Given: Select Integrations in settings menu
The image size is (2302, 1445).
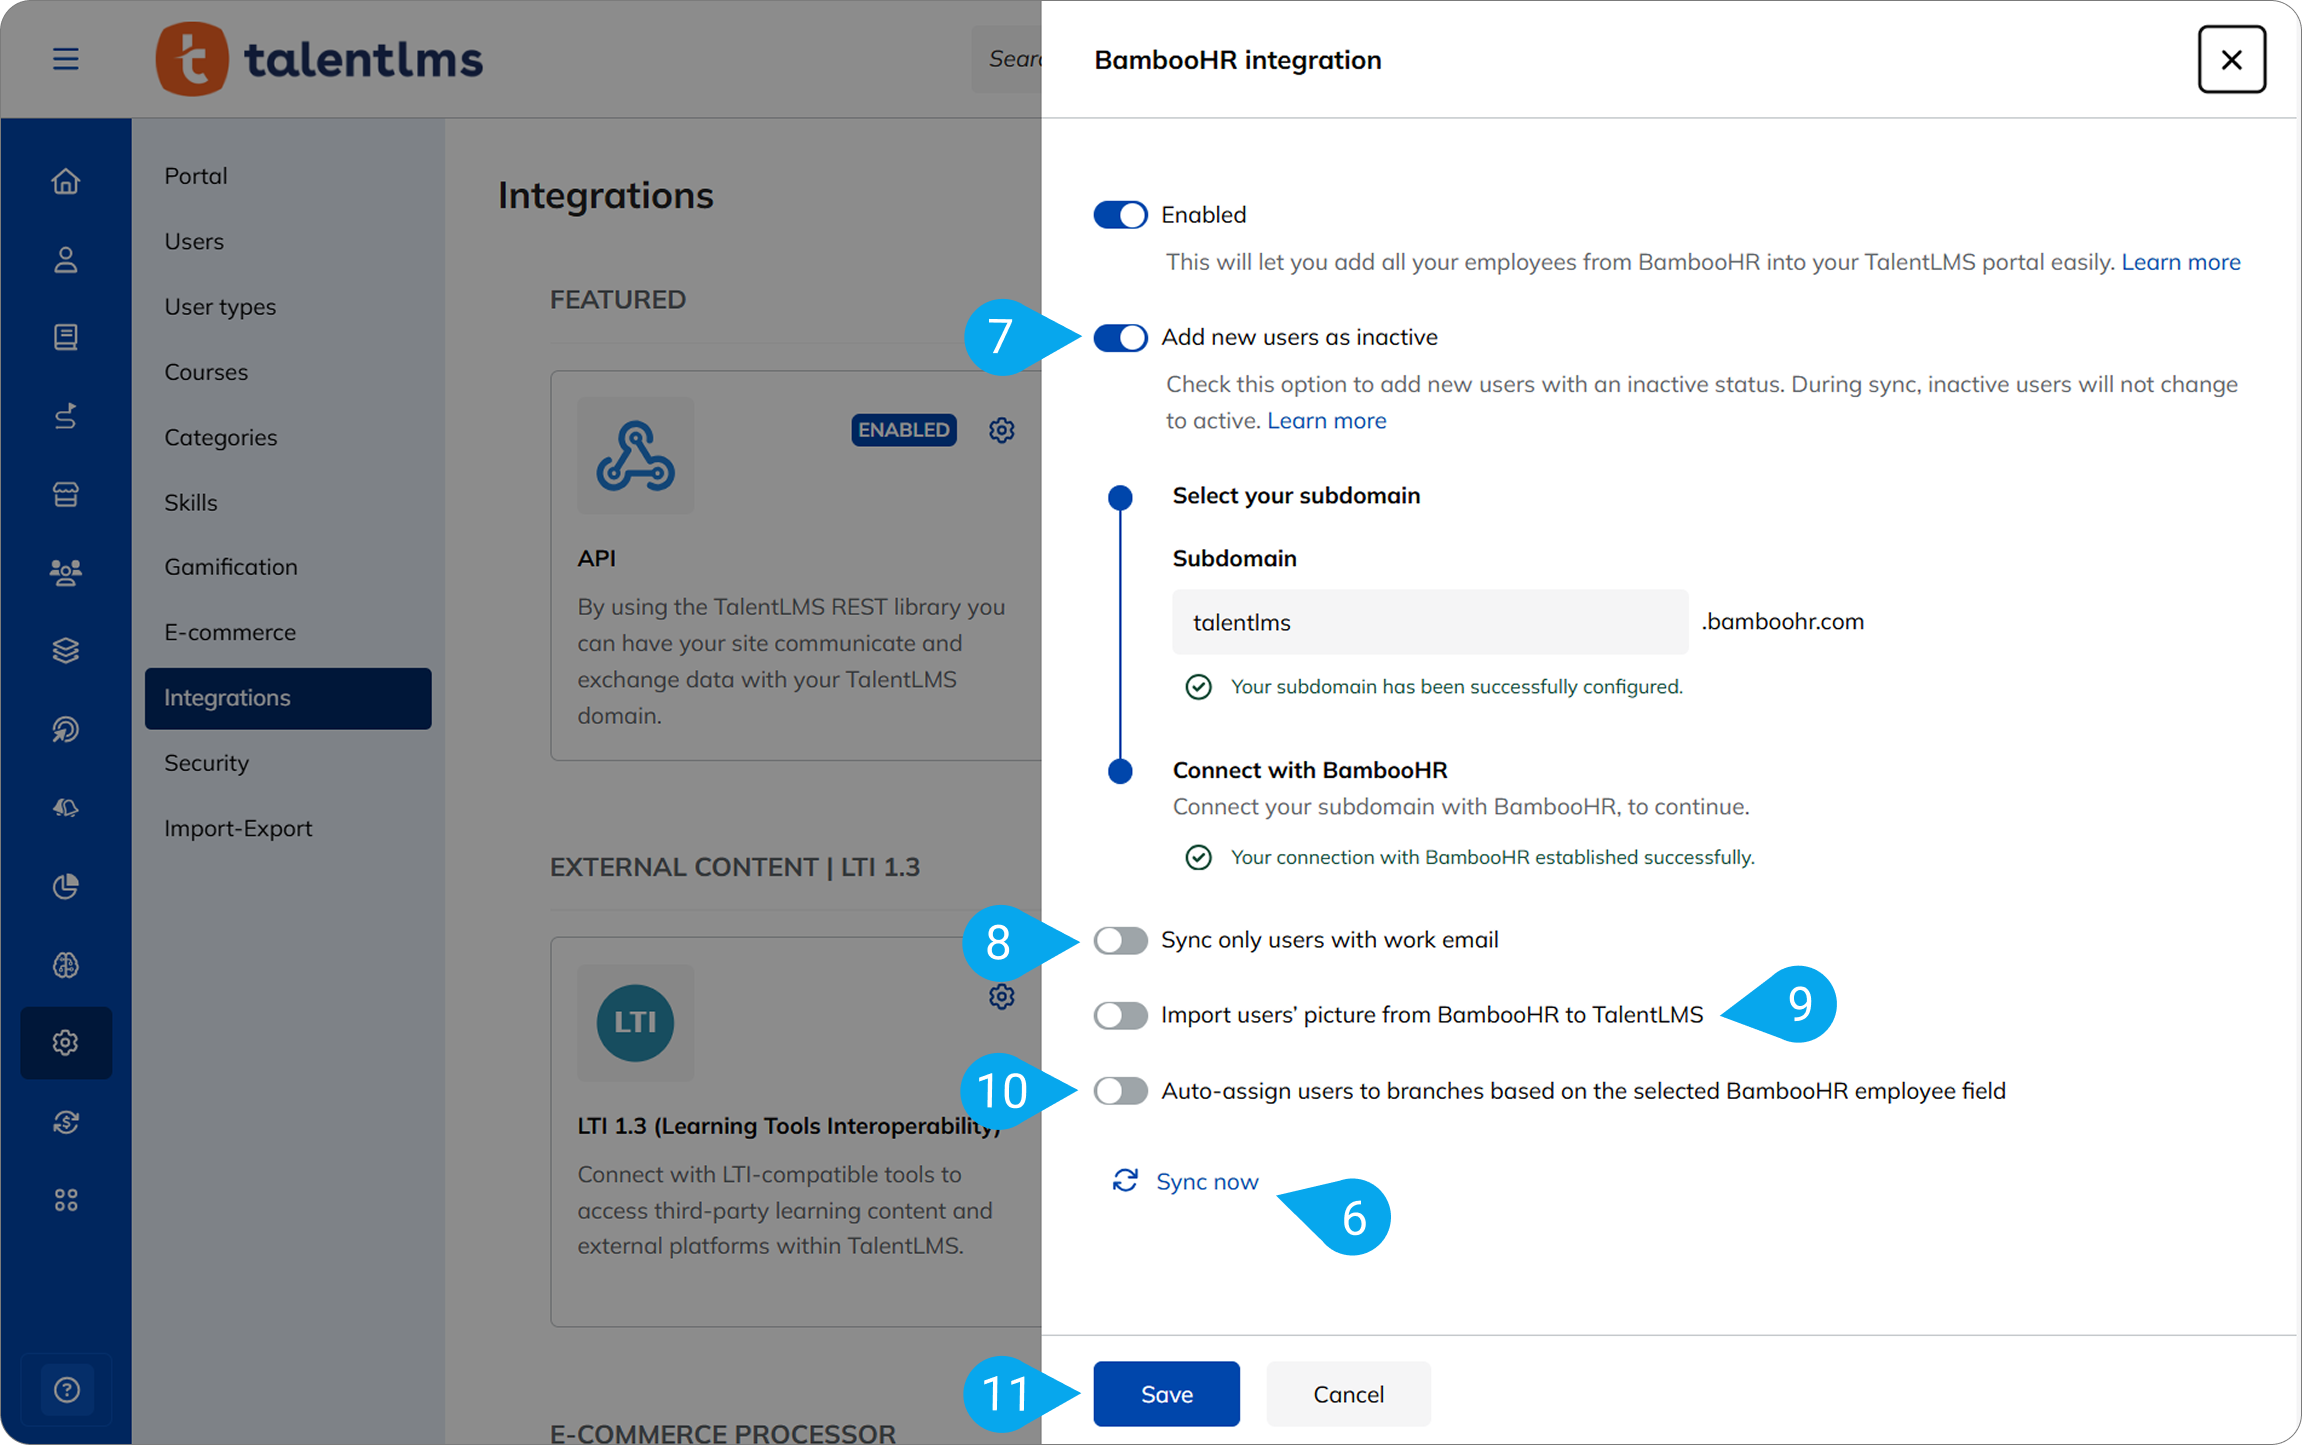Looking at the screenshot, I should (x=288, y=698).
